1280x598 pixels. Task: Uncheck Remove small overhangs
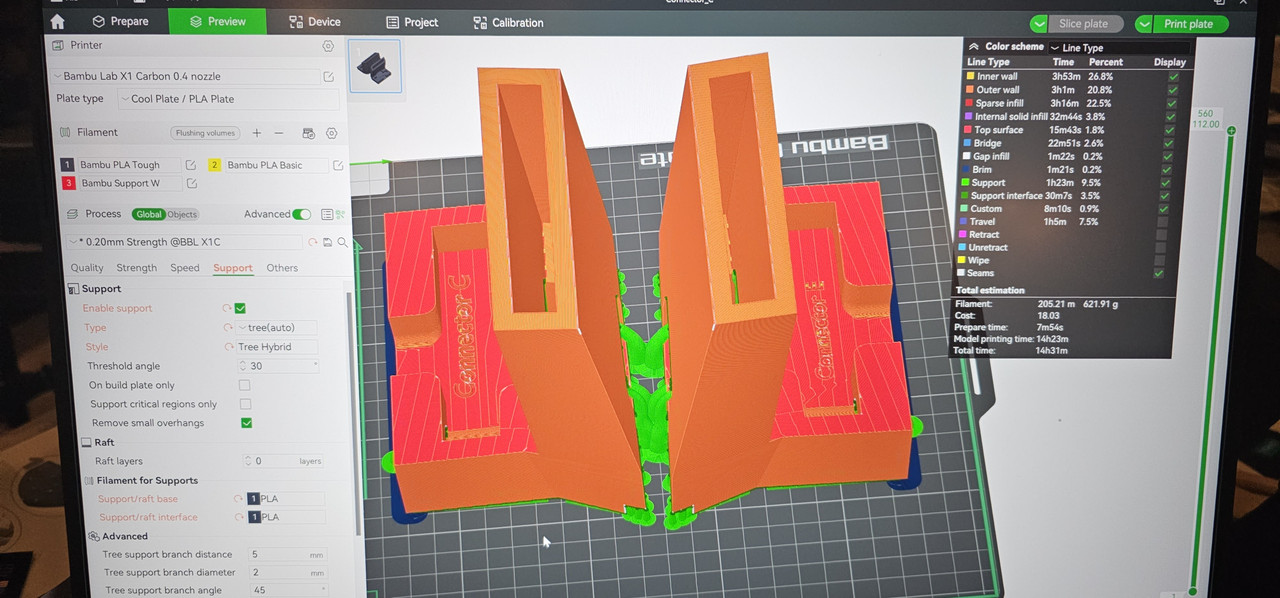[x=246, y=423]
